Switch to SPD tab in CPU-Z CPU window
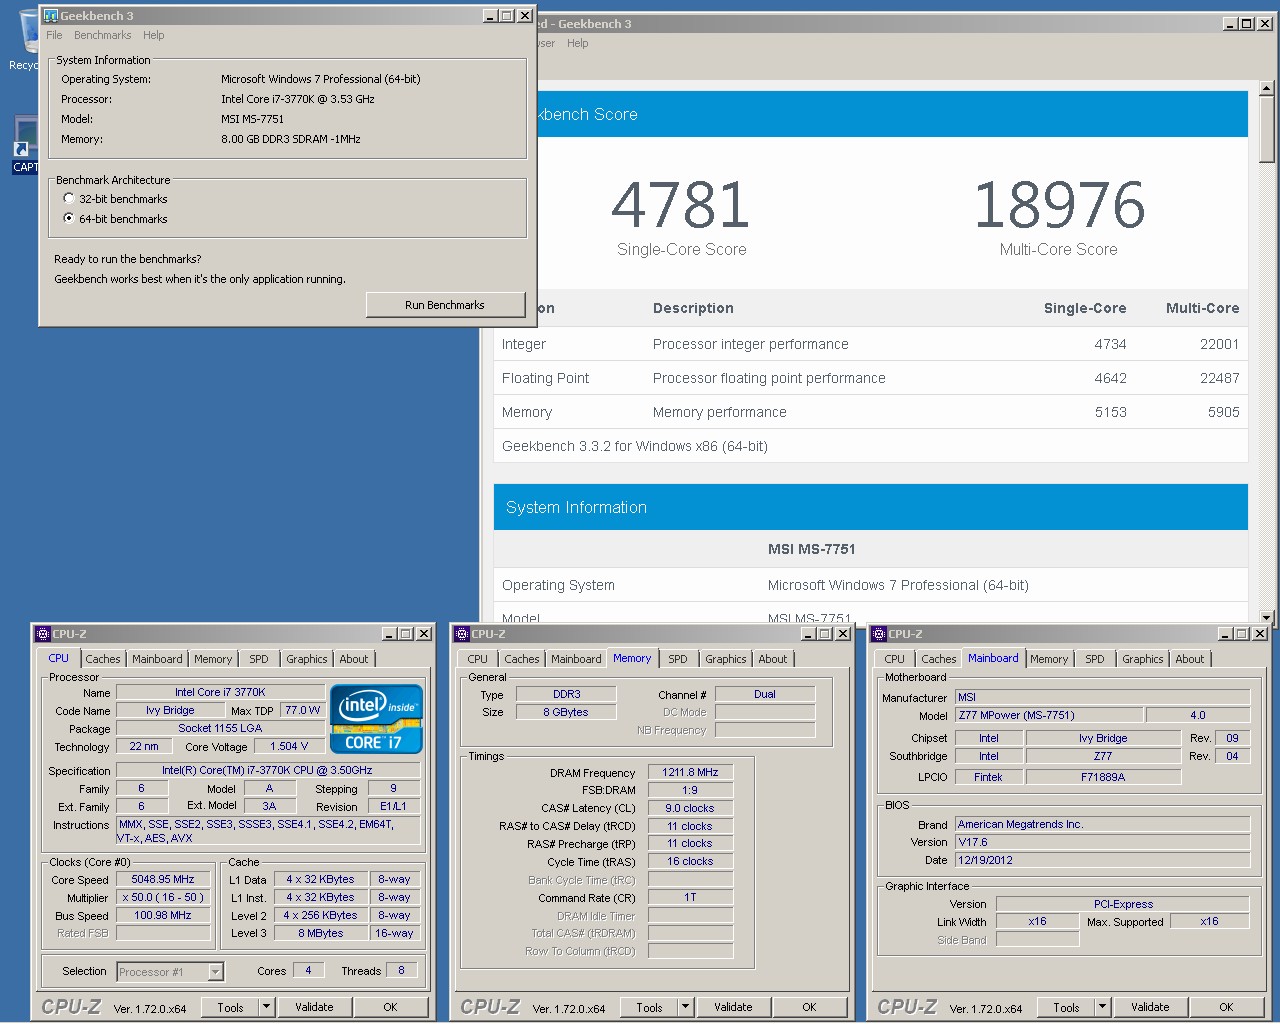 click(259, 659)
